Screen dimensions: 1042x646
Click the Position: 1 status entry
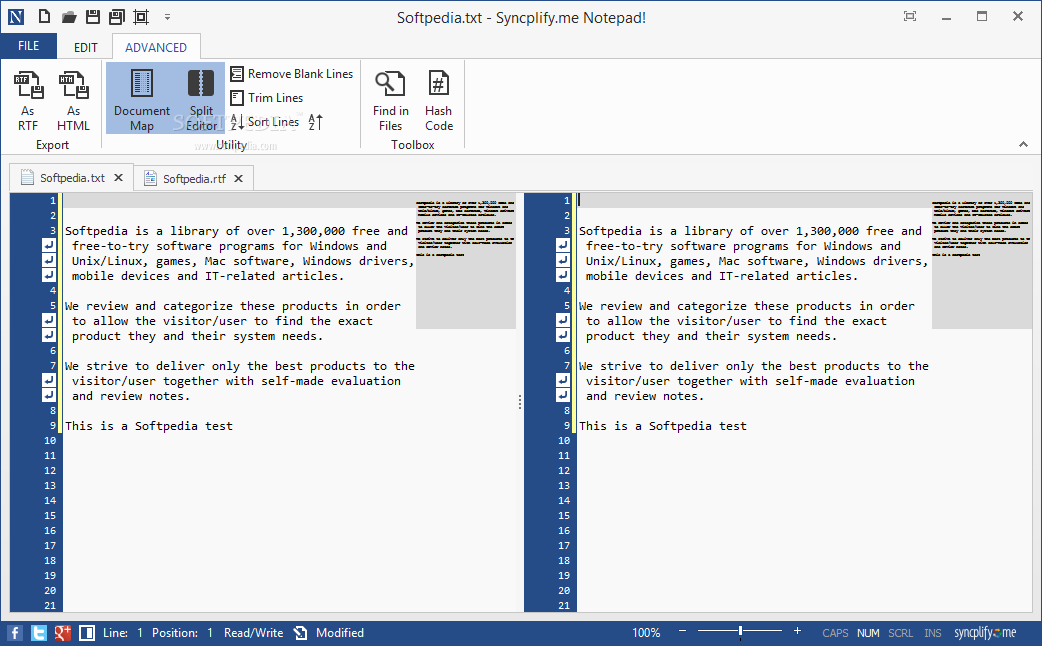(182, 633)
